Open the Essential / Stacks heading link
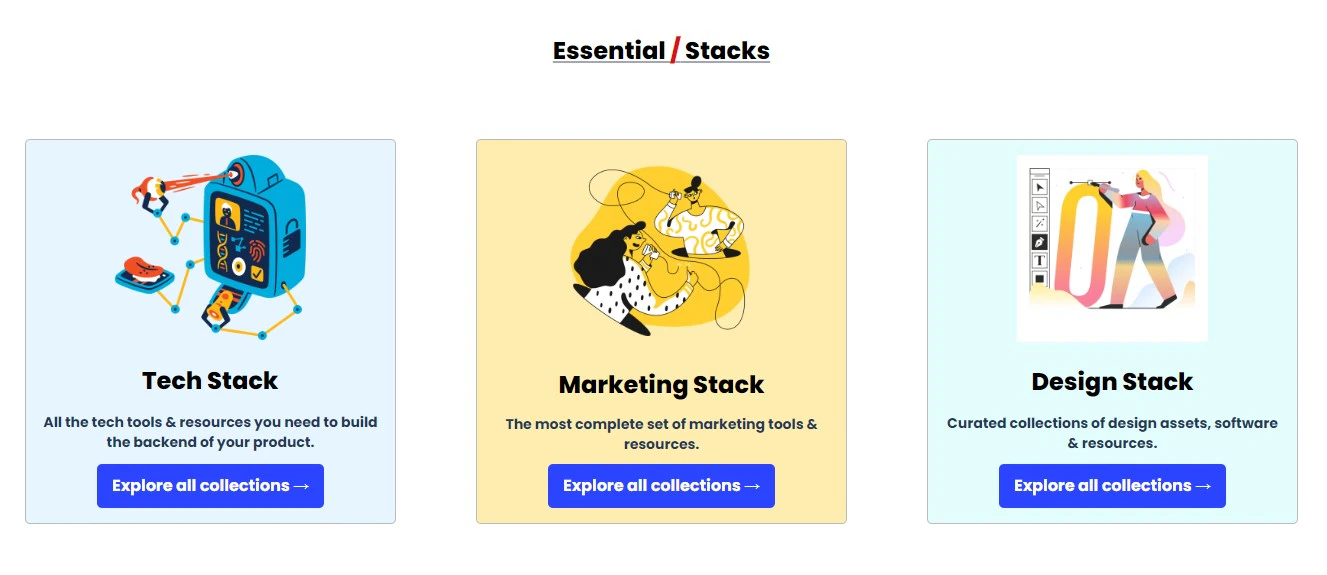 (x=661, y=50)
